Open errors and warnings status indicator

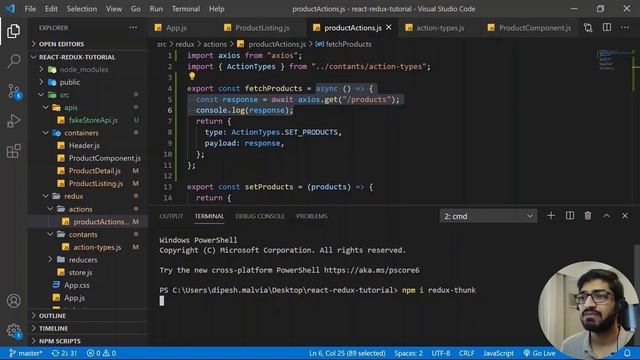coord(101,353)
